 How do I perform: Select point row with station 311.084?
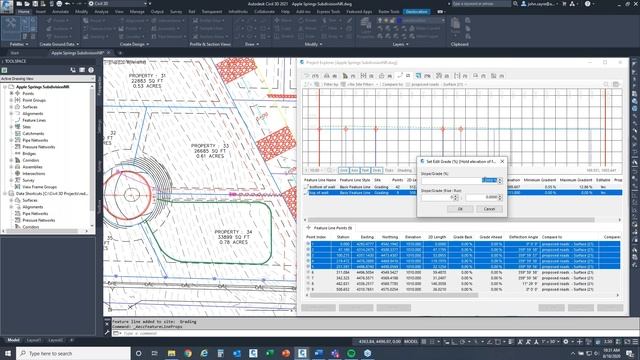(x=463, y=272)
